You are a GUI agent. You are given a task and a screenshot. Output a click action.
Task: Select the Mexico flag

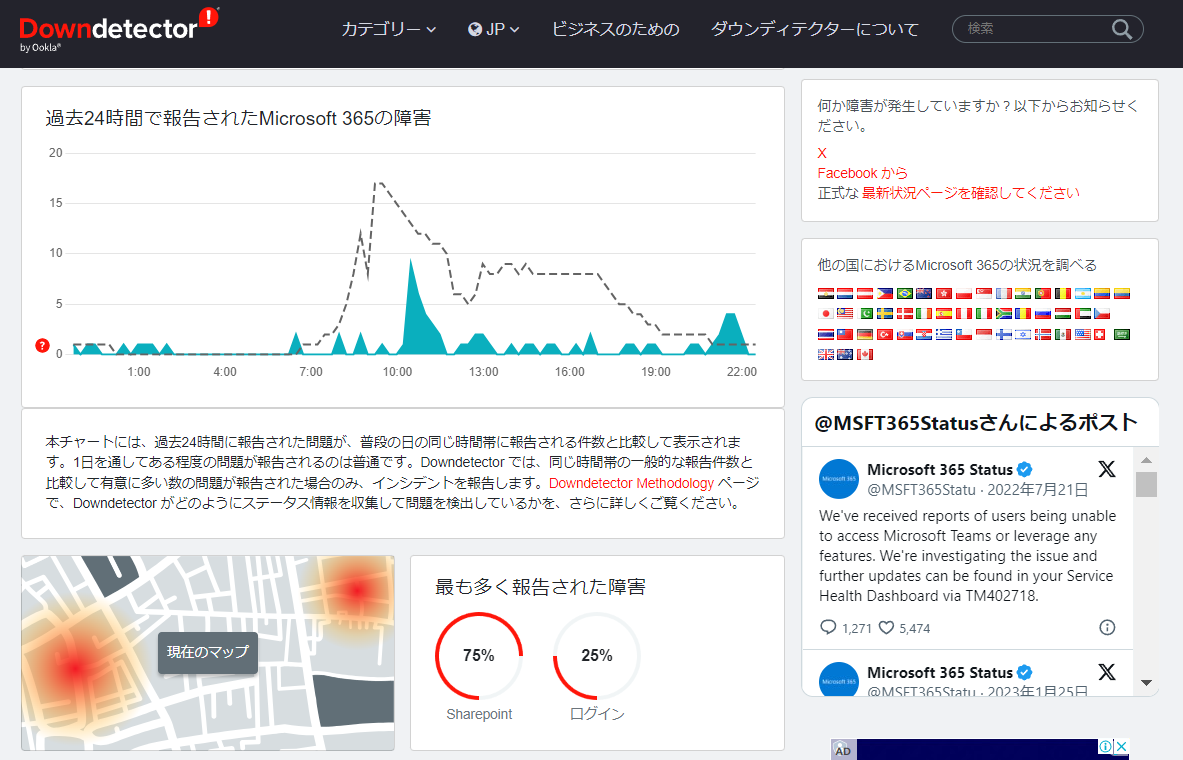(x=1063, y=334)
